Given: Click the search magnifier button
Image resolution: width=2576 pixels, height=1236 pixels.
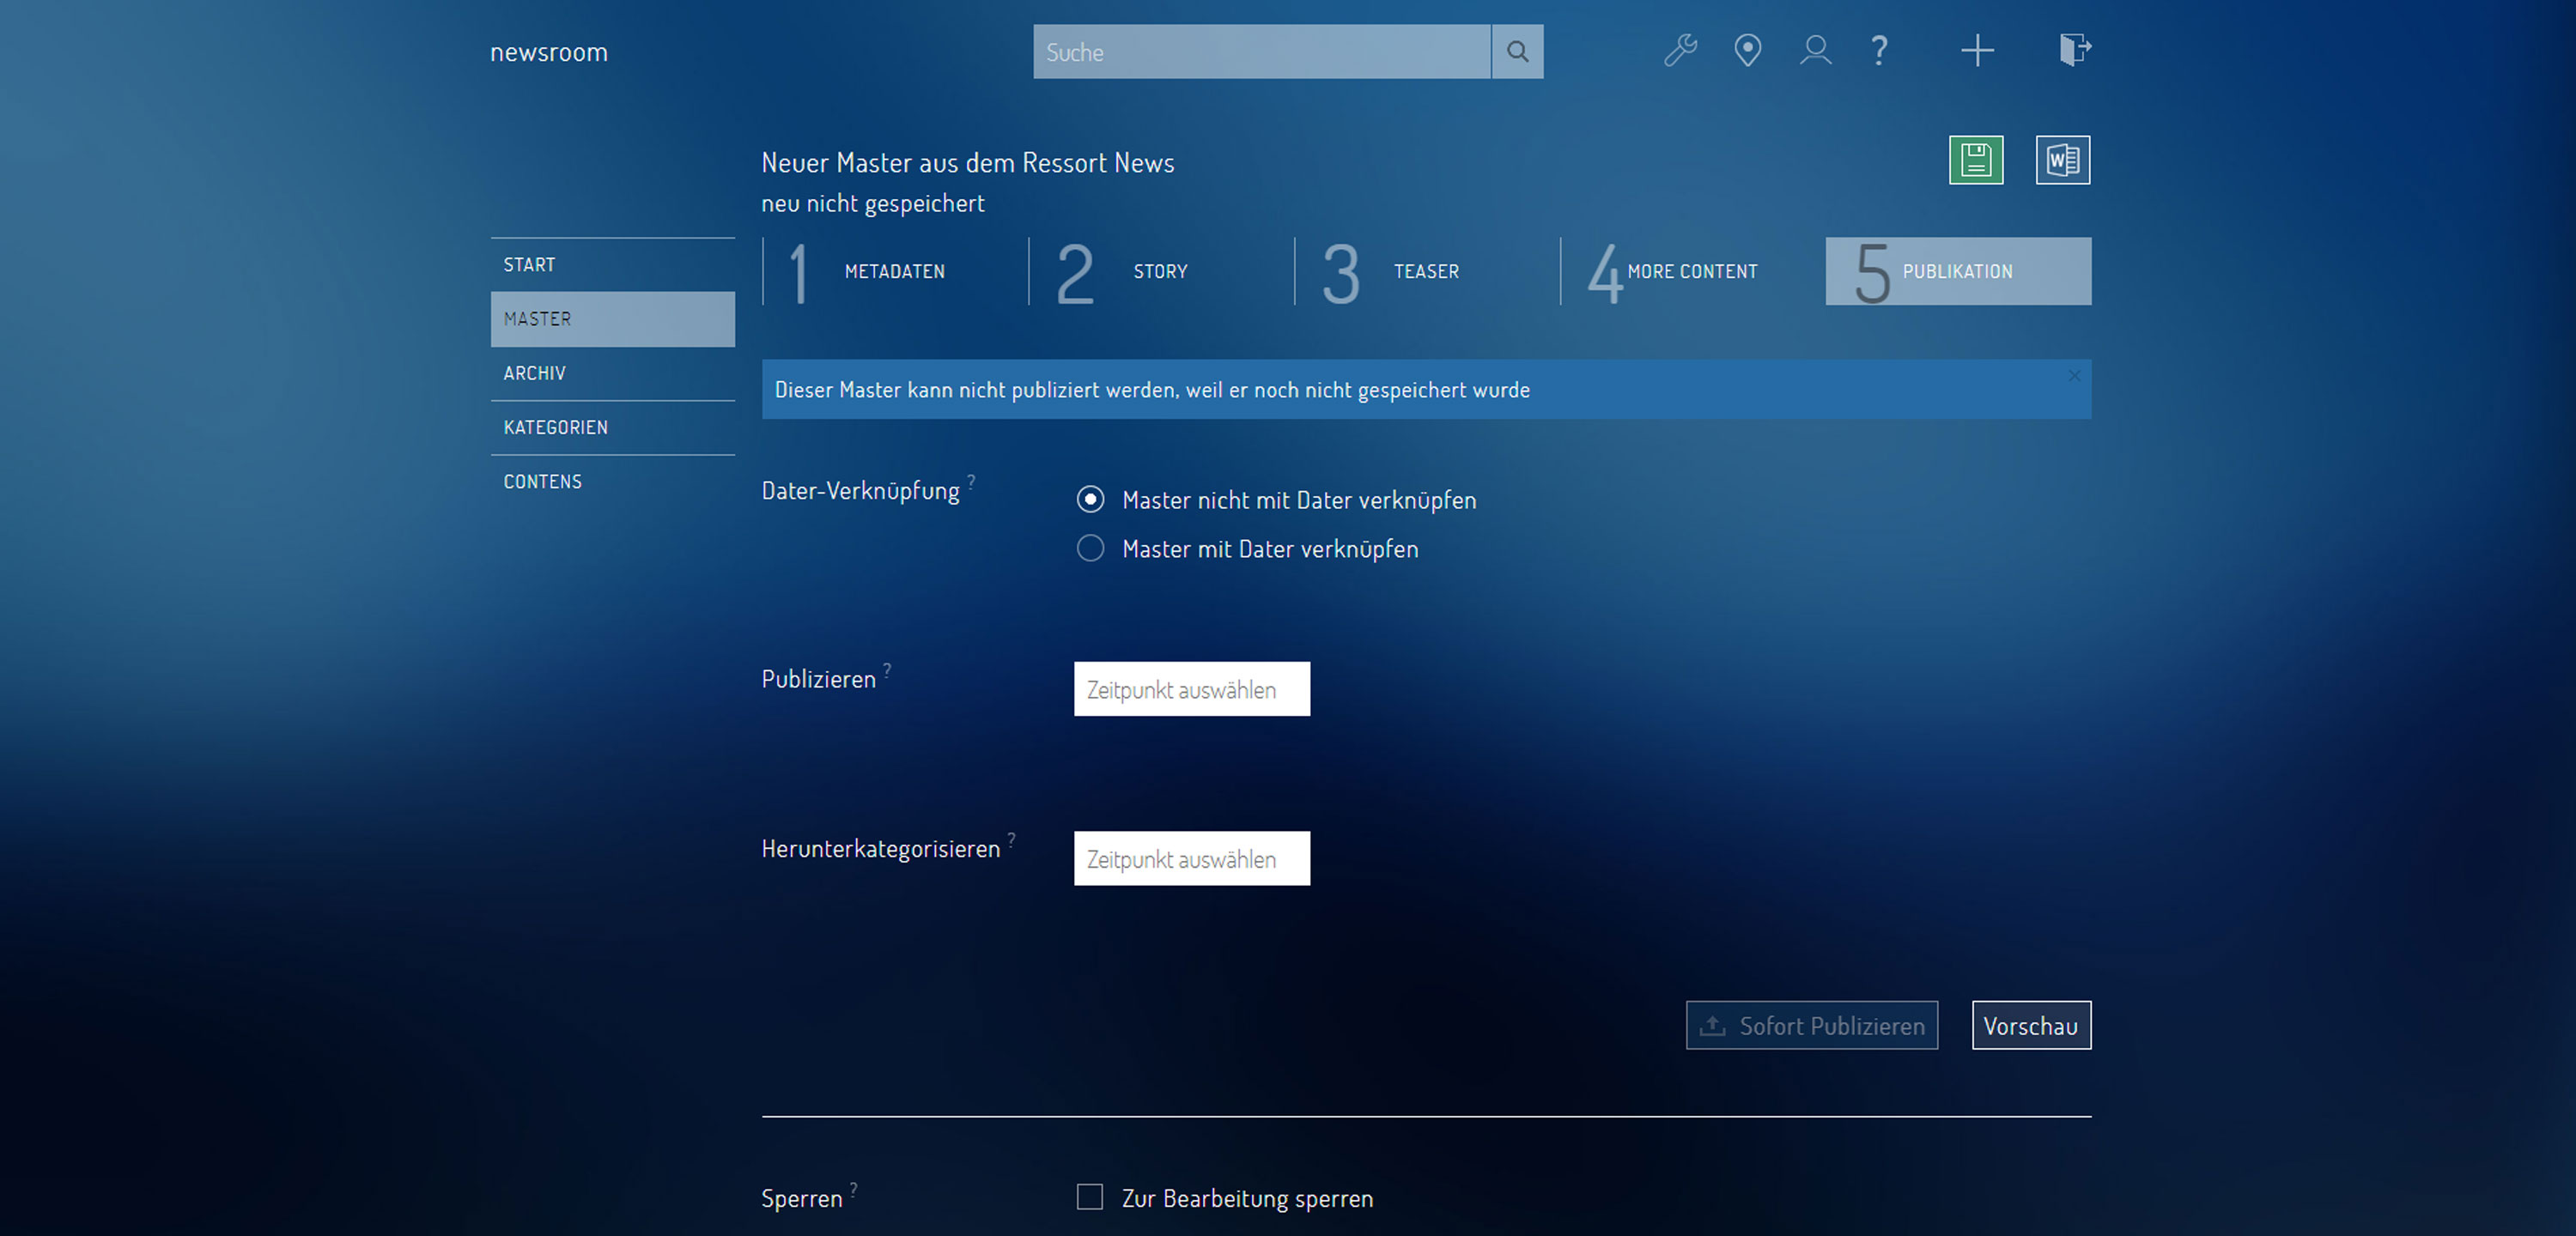Looking at the screenshot, I should point(1517,52).
